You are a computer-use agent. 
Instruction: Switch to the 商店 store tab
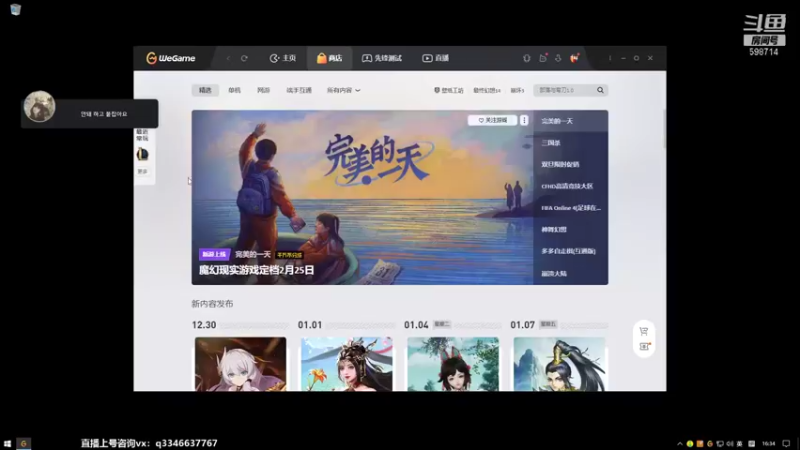coord(329,58)
